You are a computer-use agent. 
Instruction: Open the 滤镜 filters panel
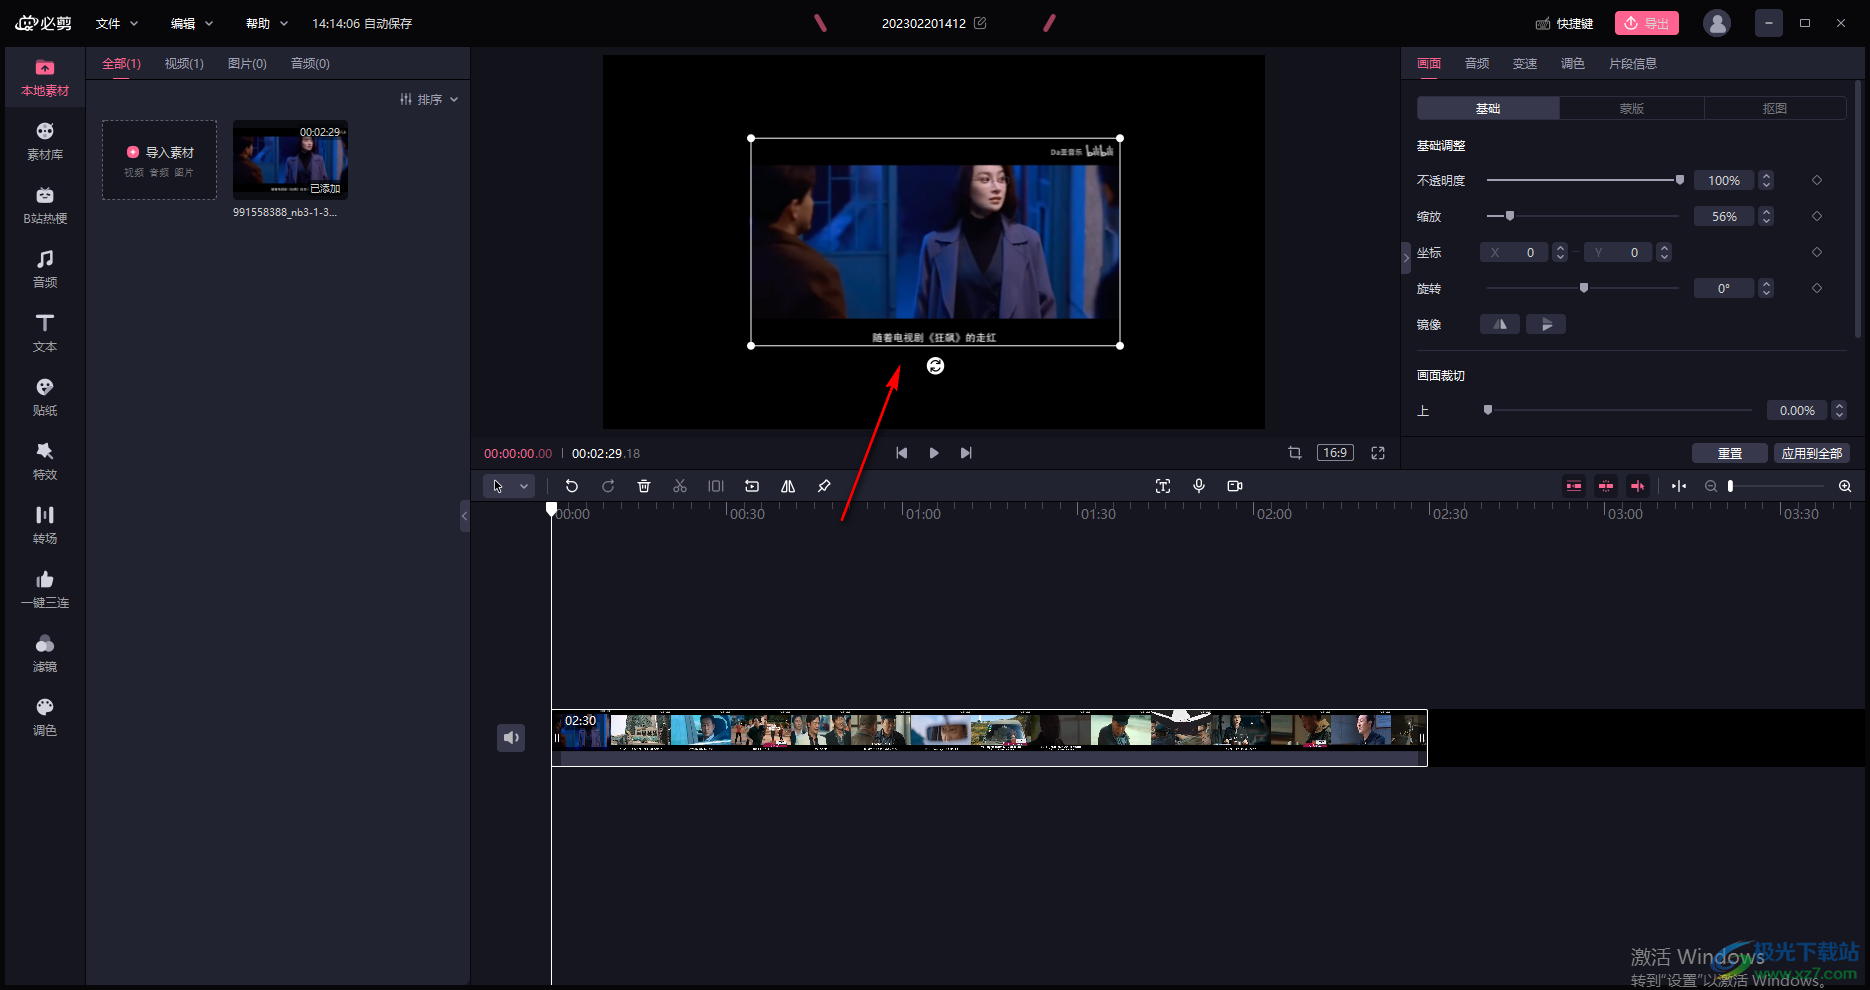45,654
